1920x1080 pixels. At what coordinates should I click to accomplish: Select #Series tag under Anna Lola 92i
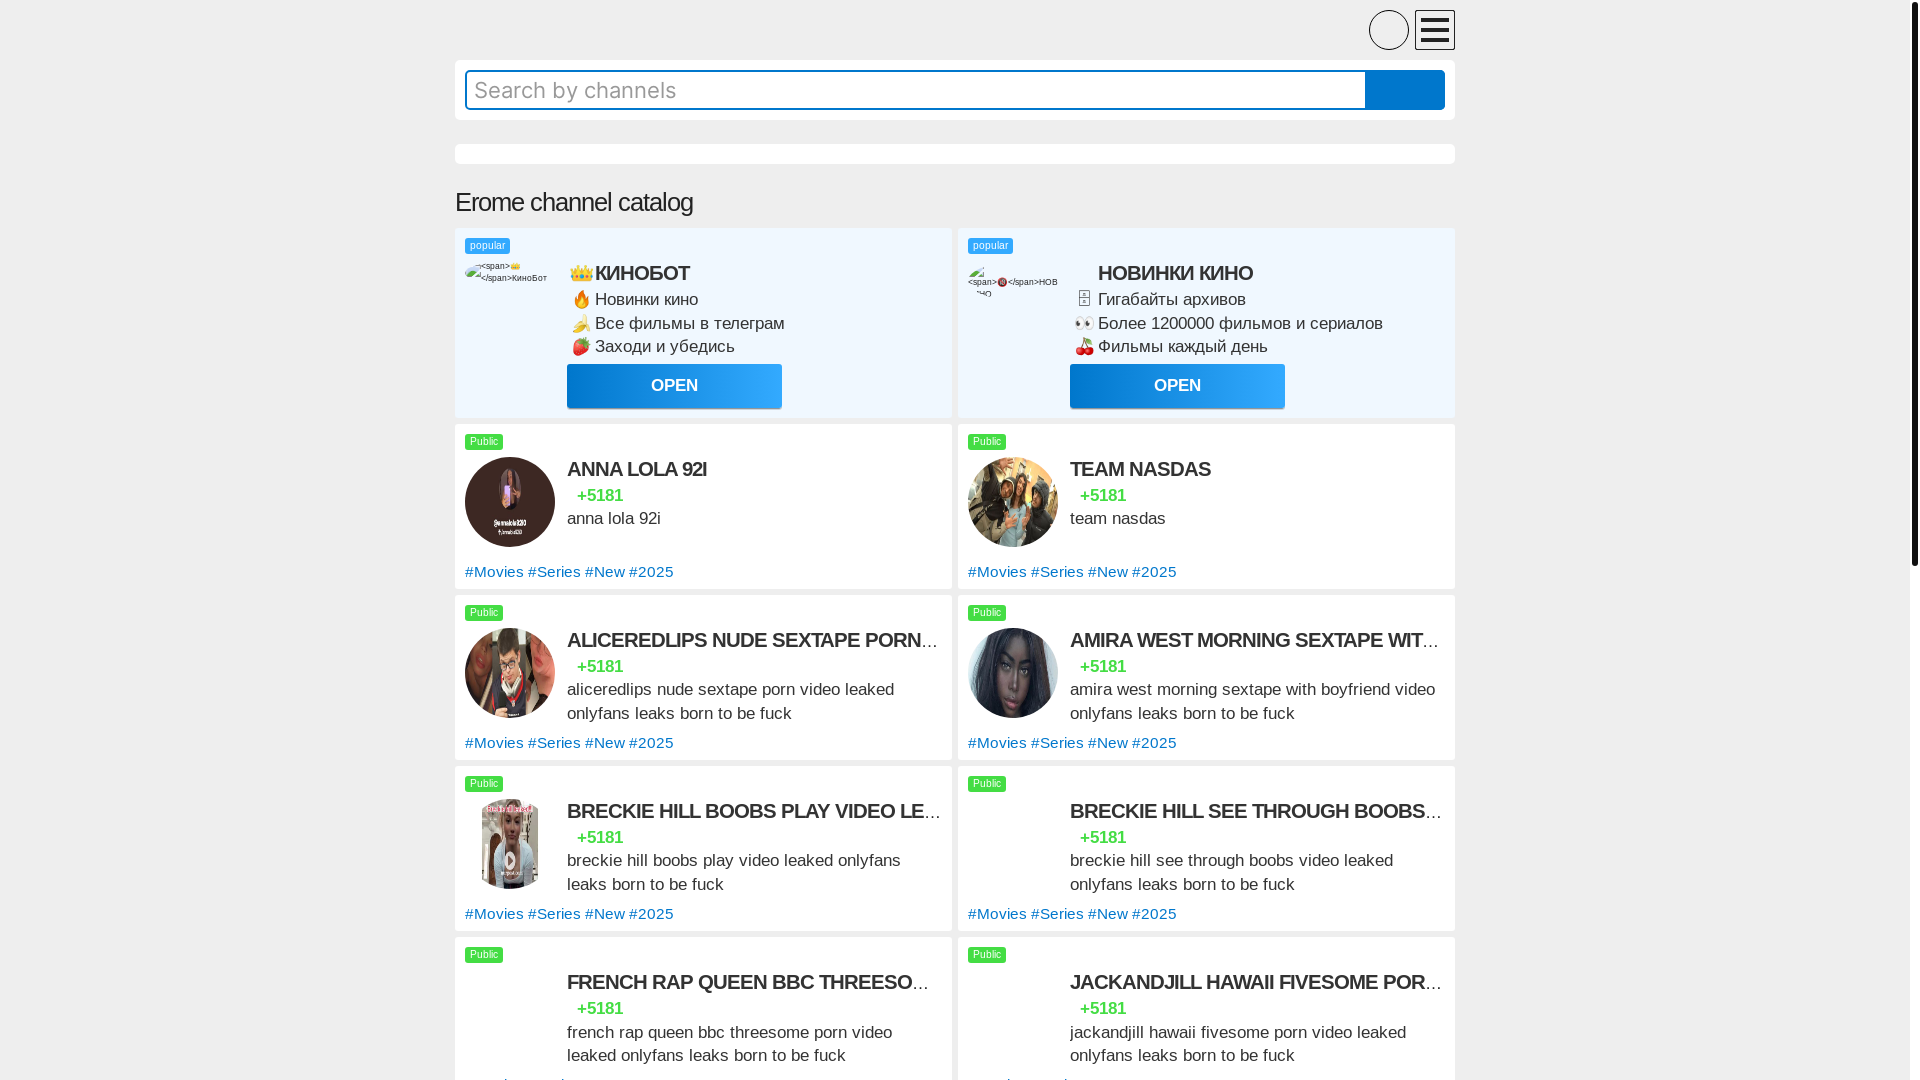click(554, 572)
